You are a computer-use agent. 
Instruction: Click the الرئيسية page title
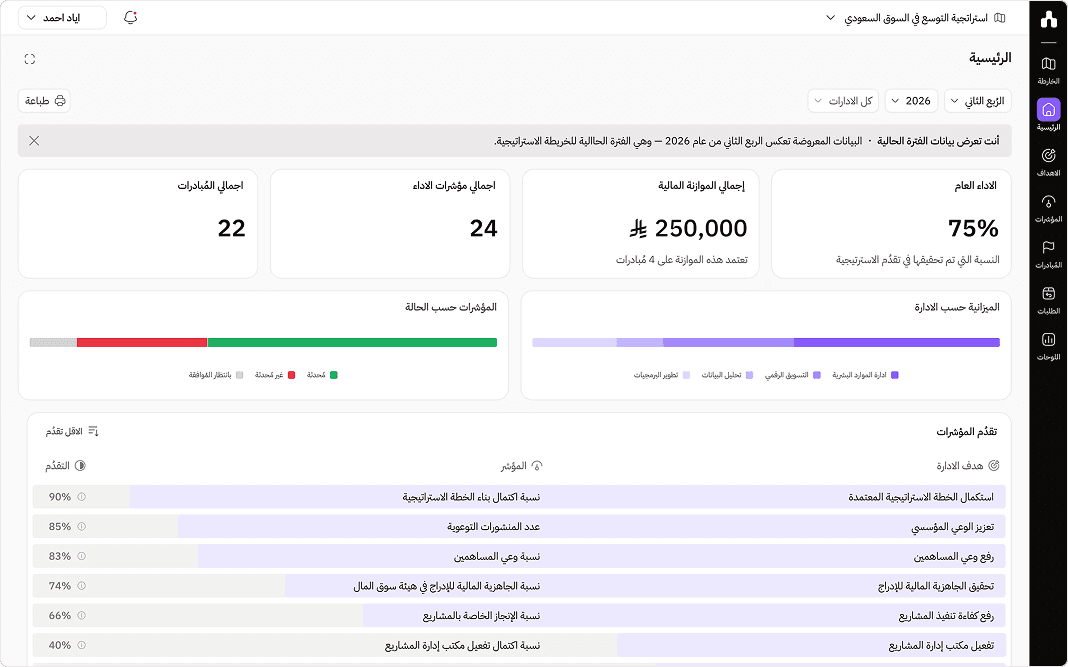(990, 58)
